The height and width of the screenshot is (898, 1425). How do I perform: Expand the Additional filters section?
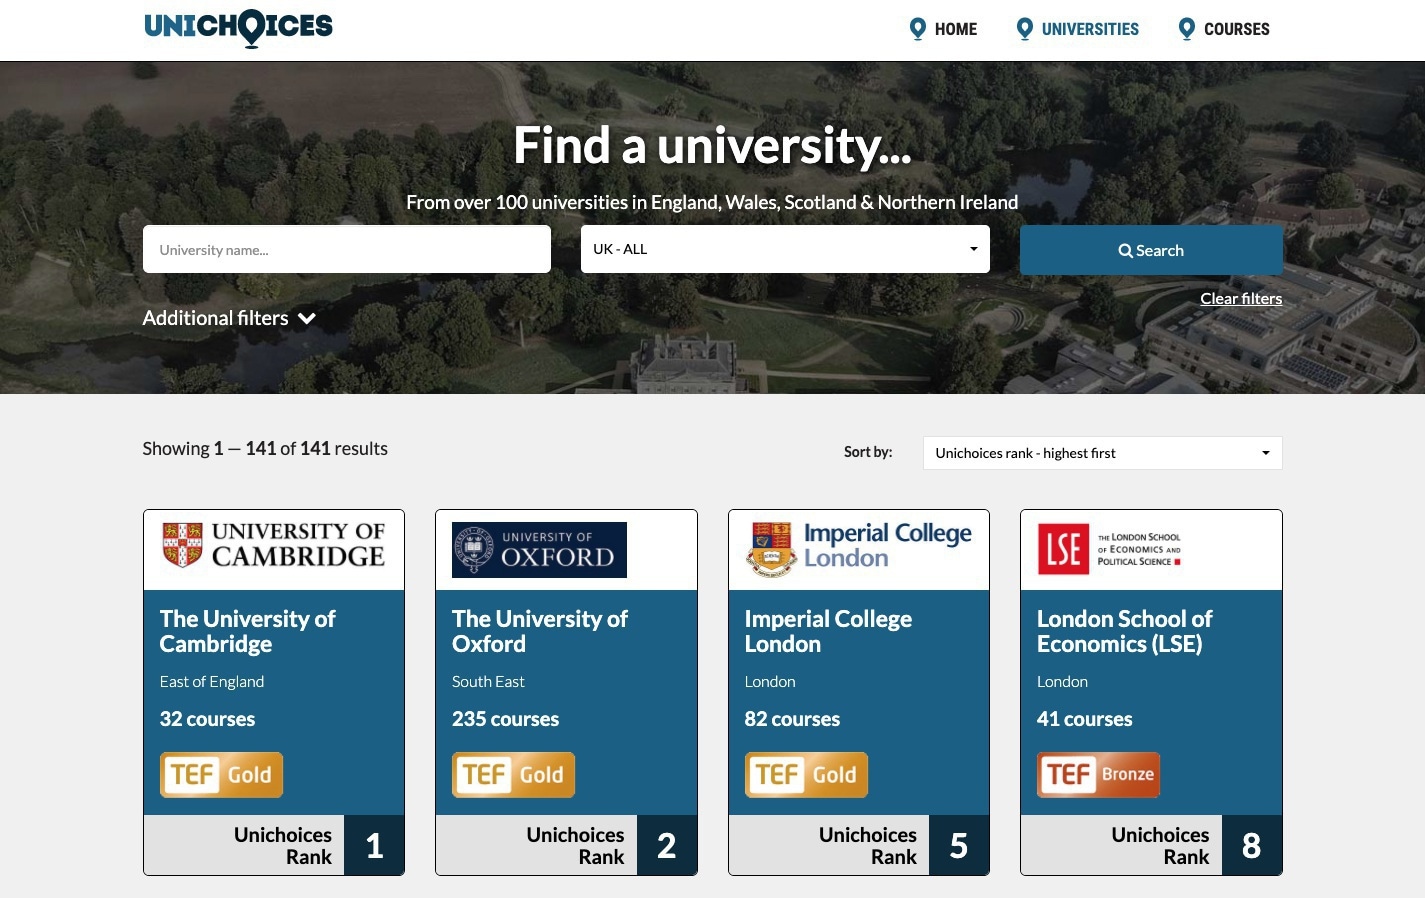coord(229,318)
